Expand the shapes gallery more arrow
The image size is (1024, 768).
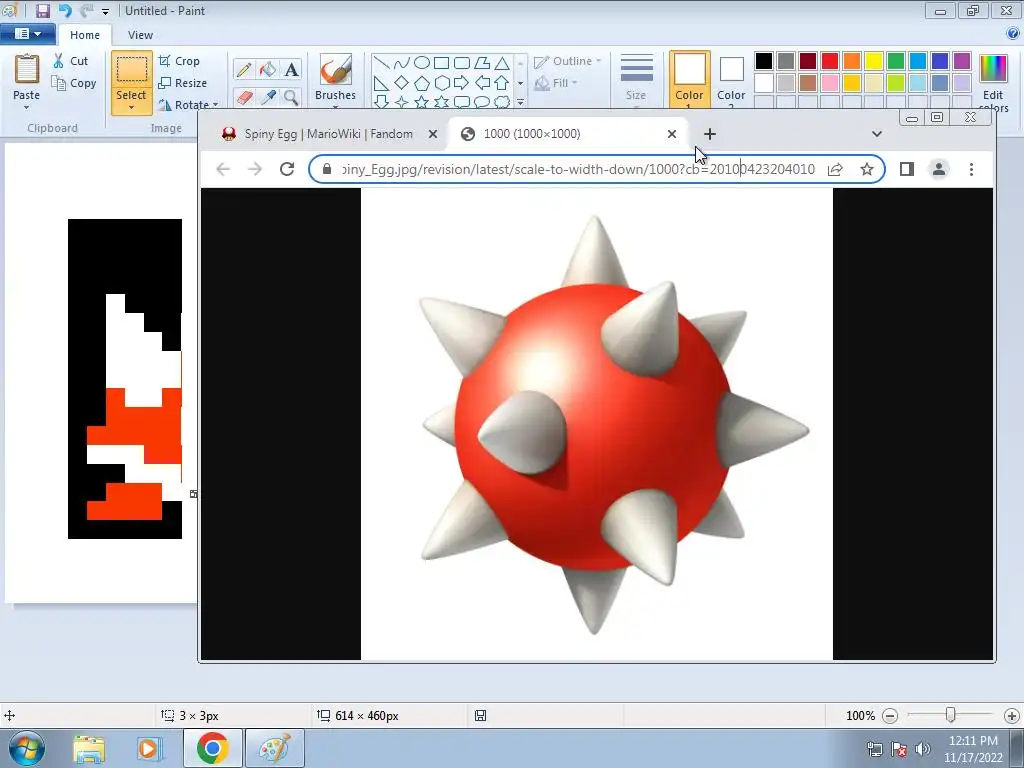pos(520,103)
